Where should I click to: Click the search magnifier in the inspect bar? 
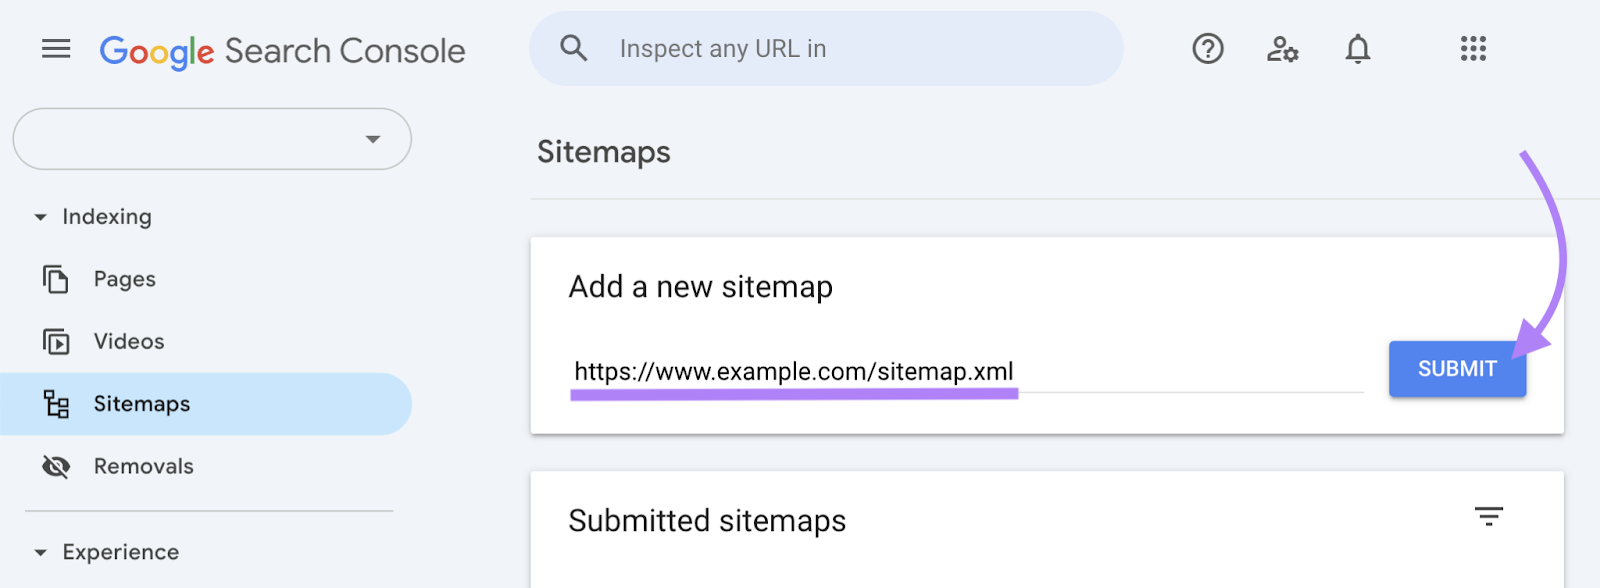(x=574, y=47)
